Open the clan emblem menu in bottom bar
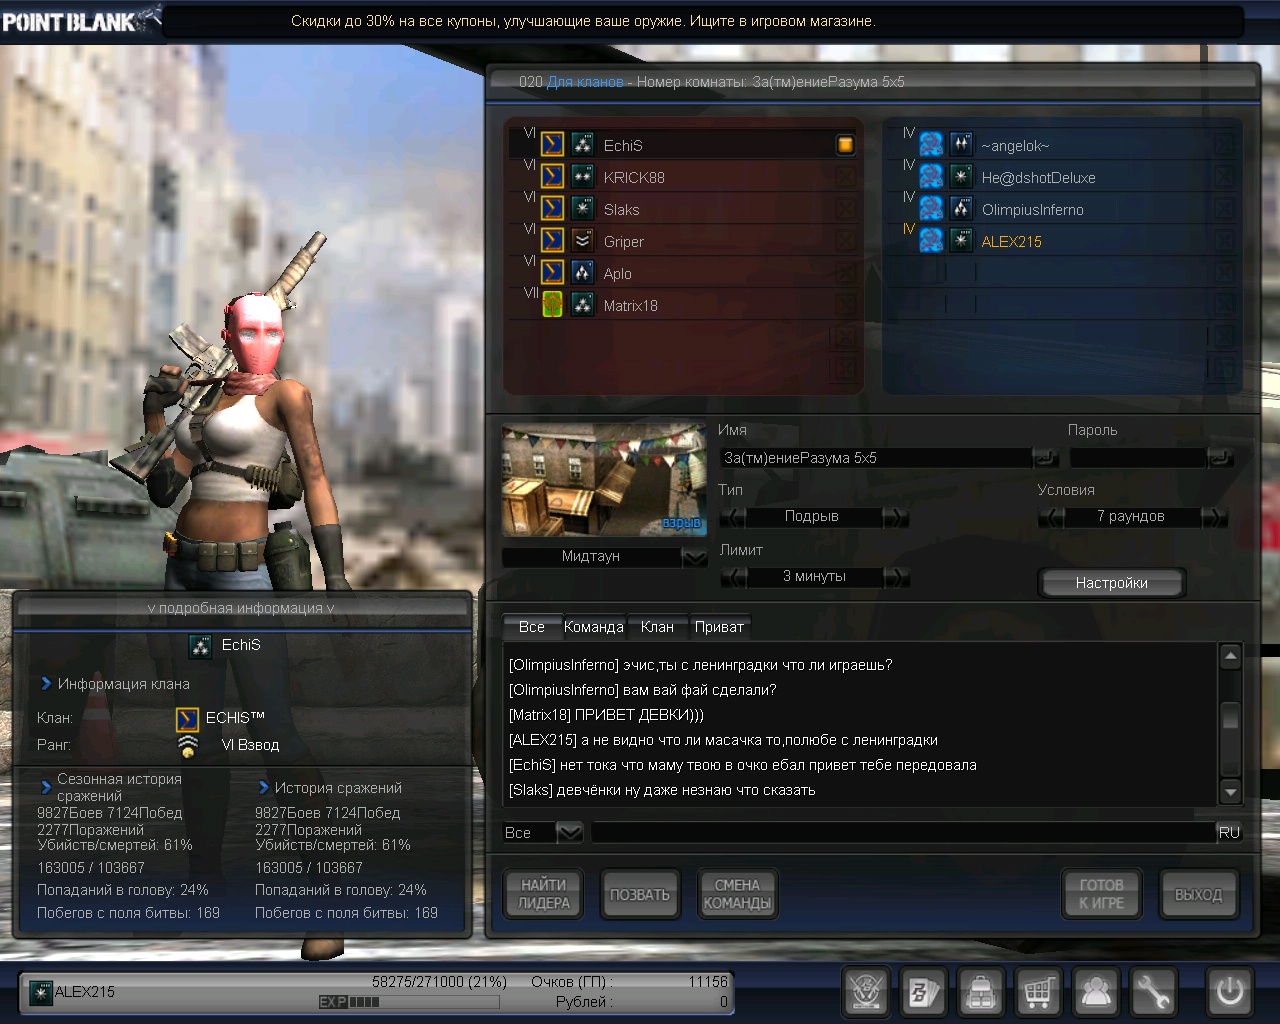The width and height of the screenshot is (1280, 1024). click(866, 992)
